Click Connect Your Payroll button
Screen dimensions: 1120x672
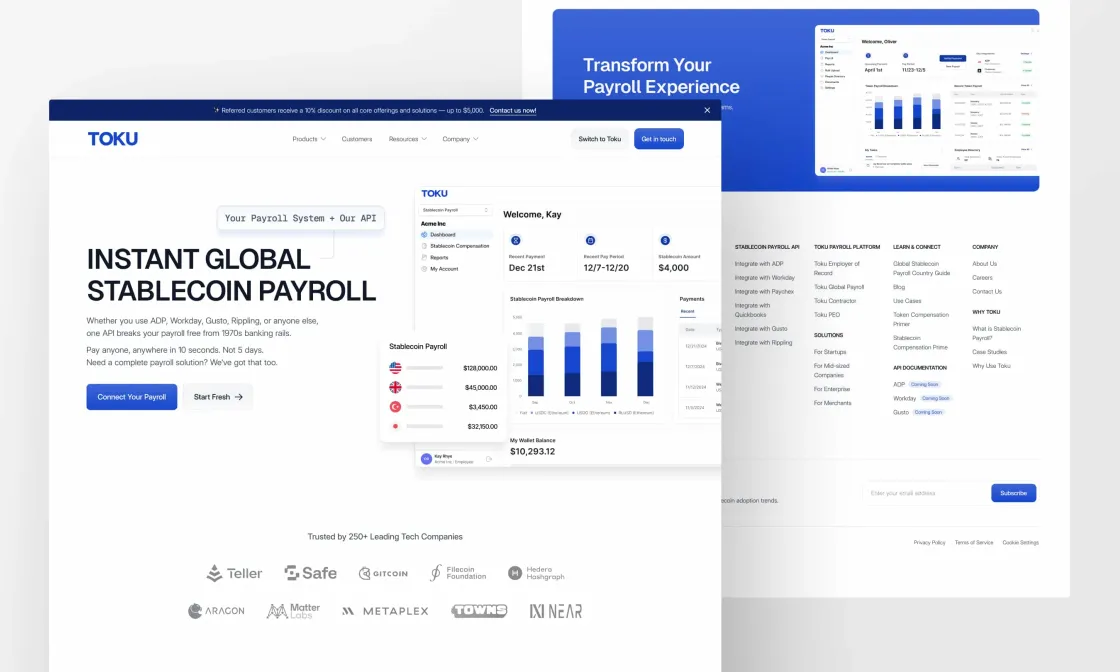point(131,397)
